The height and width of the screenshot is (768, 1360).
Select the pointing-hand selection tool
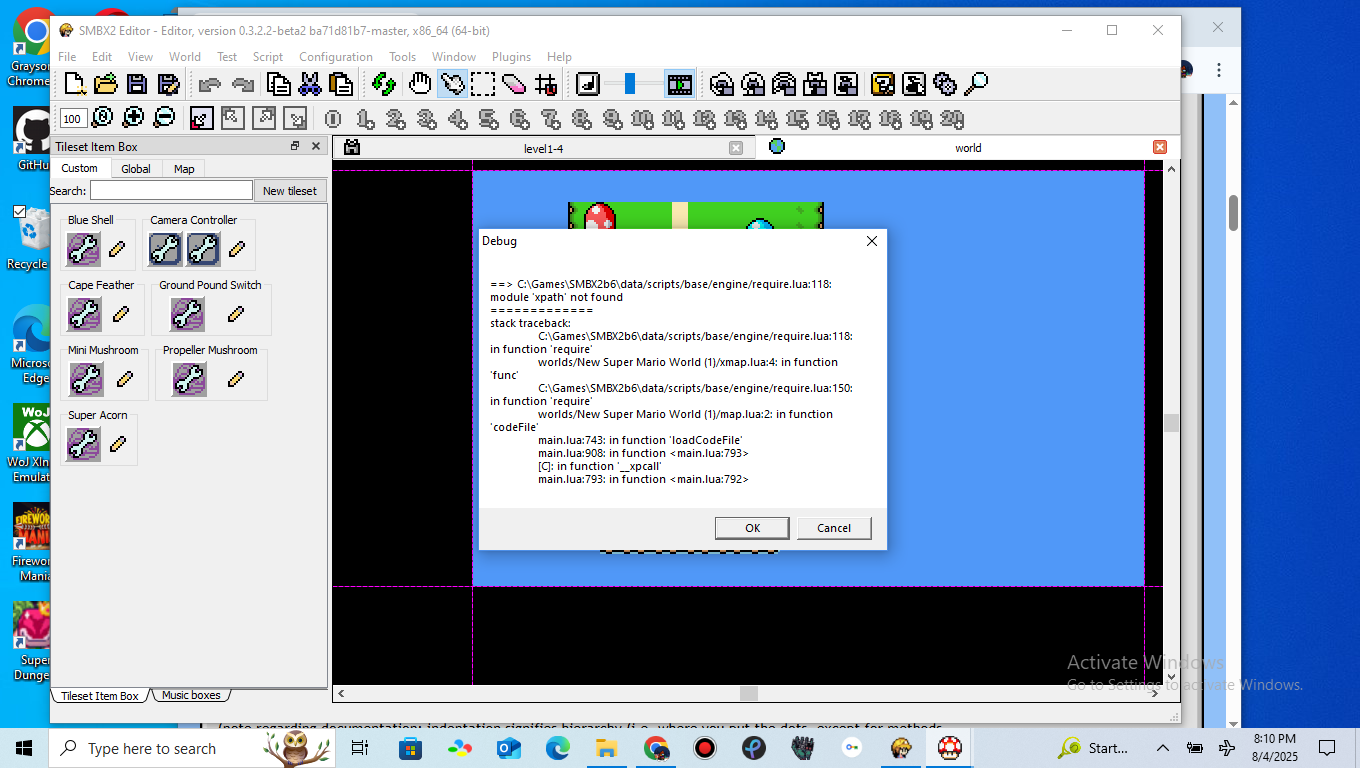pos(452,84)
